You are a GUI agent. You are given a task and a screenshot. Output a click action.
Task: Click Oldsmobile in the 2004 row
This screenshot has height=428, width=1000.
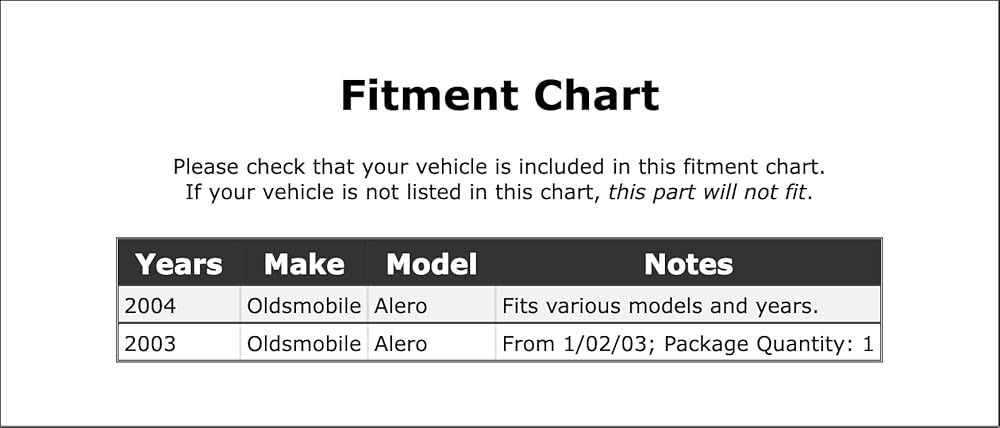(304, 306)
